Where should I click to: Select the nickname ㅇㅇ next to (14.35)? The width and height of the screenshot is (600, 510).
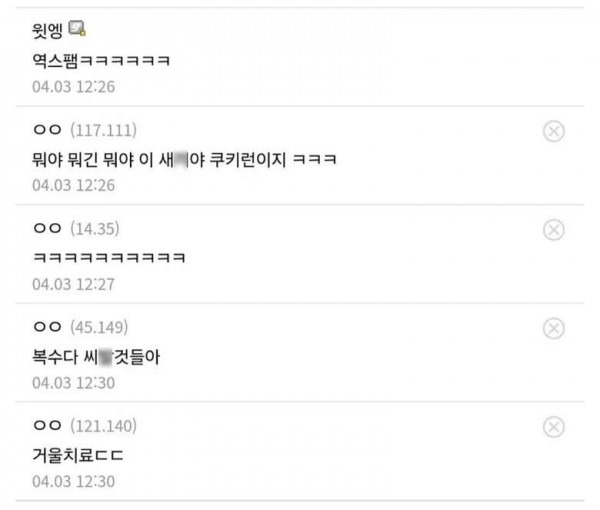(x=47, y=228)
